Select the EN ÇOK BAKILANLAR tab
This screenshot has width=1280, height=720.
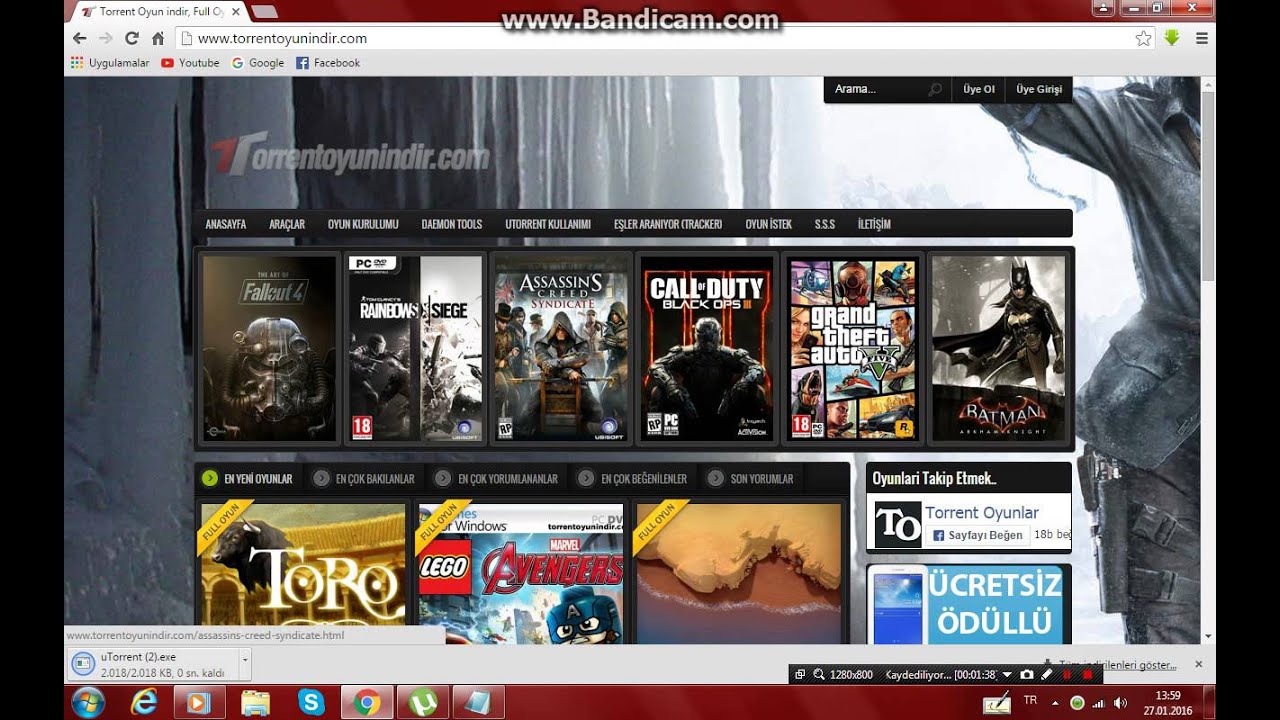click(x=364, y=478)
